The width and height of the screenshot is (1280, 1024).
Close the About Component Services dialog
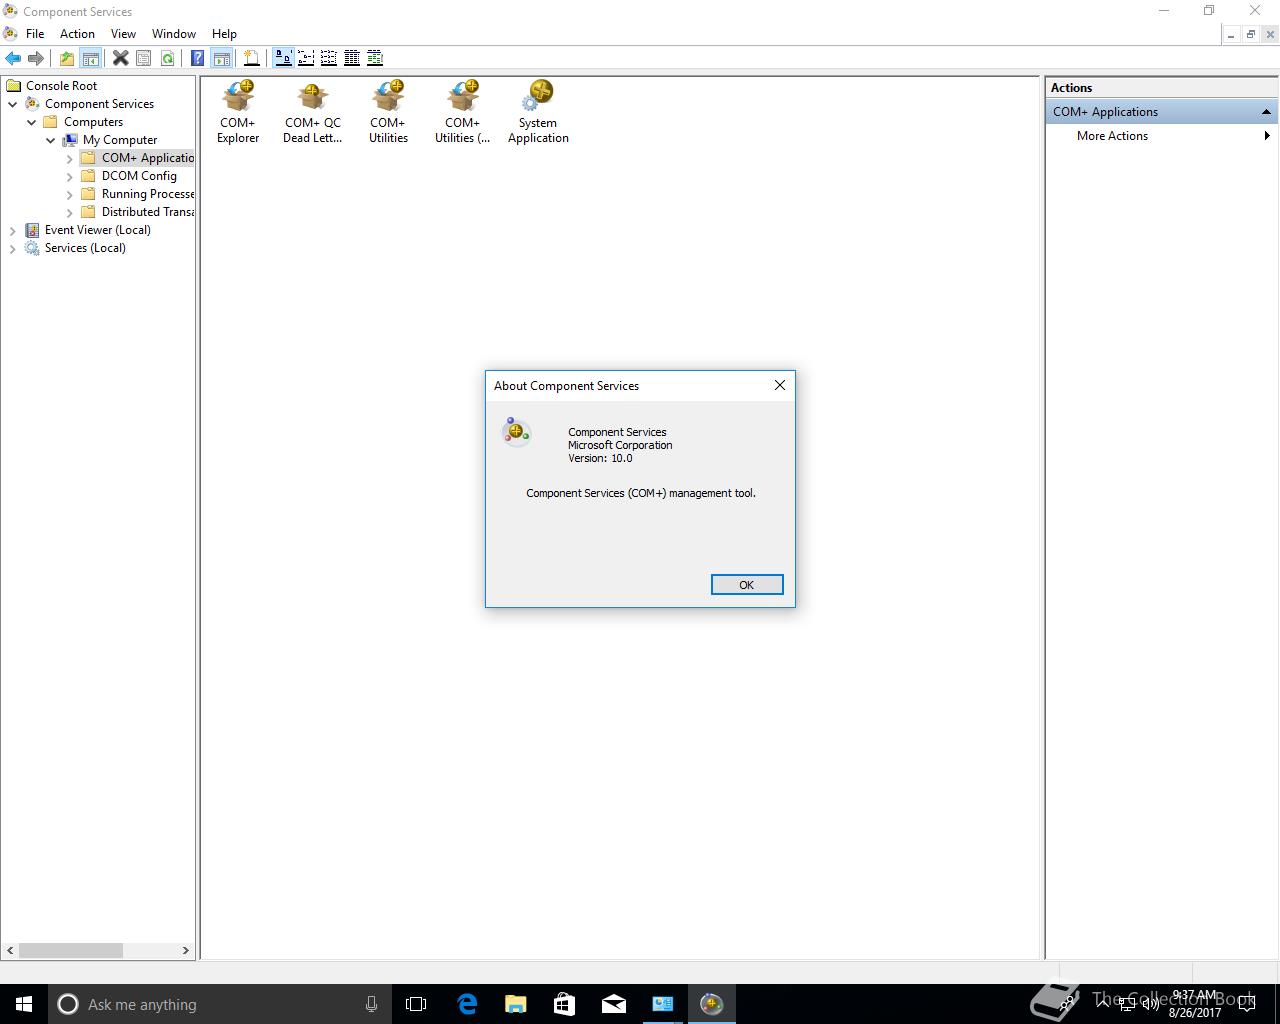pyautogui.click(x=780, y=385)
